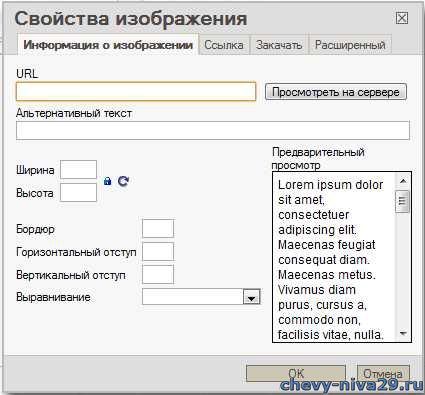425x395 pixels.
Task: Click the Предварительный просмотр label
Action: (x=318, y=159)
